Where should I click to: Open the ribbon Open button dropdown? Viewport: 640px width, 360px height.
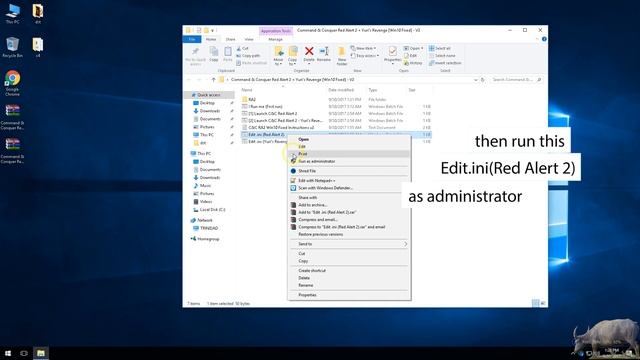[422, 48]
